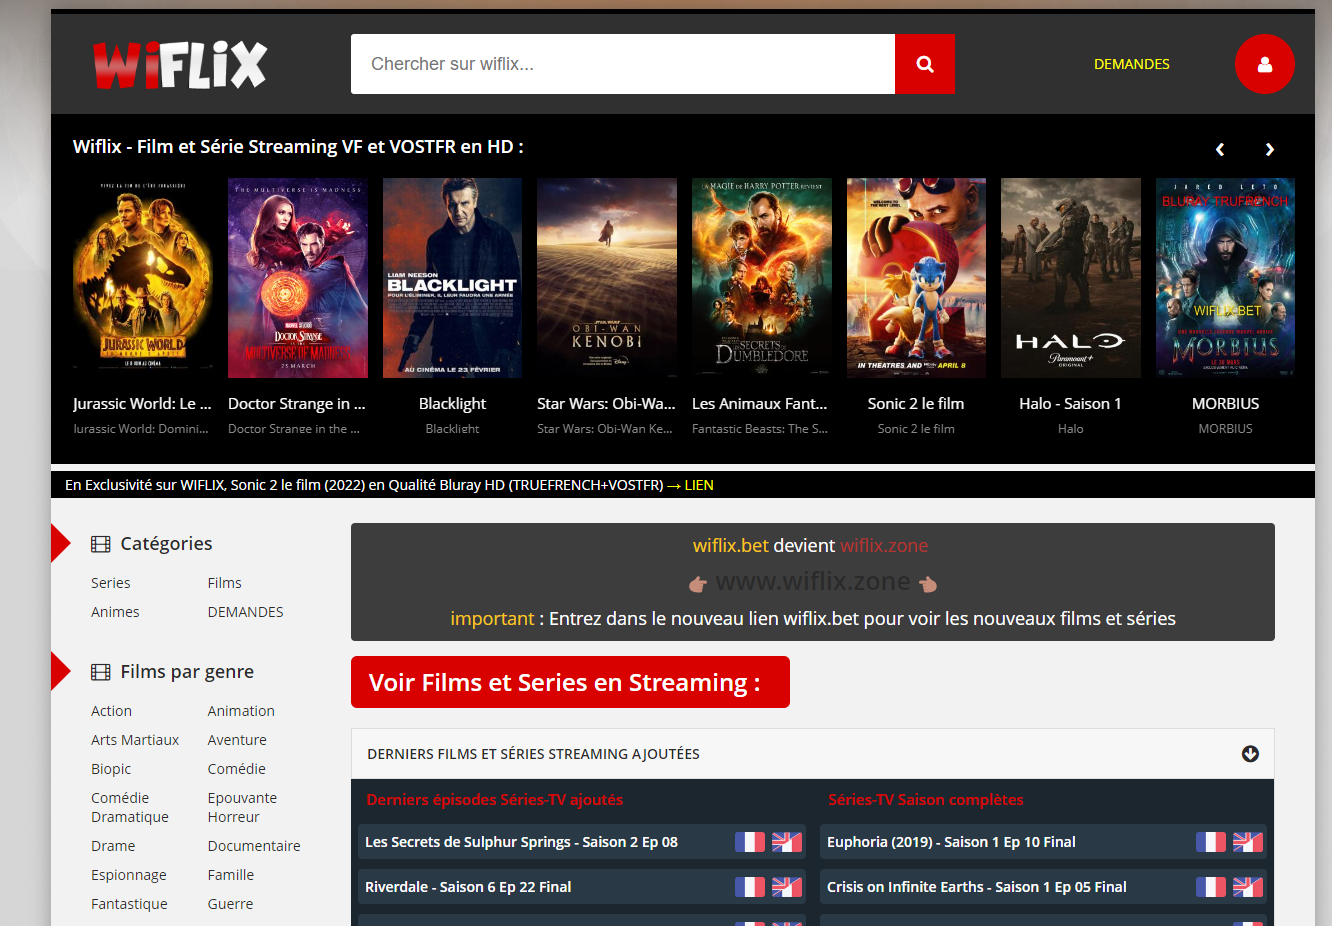Select the Famille genre
This screenshot has height=926, width=1332.
pos(231,875)
